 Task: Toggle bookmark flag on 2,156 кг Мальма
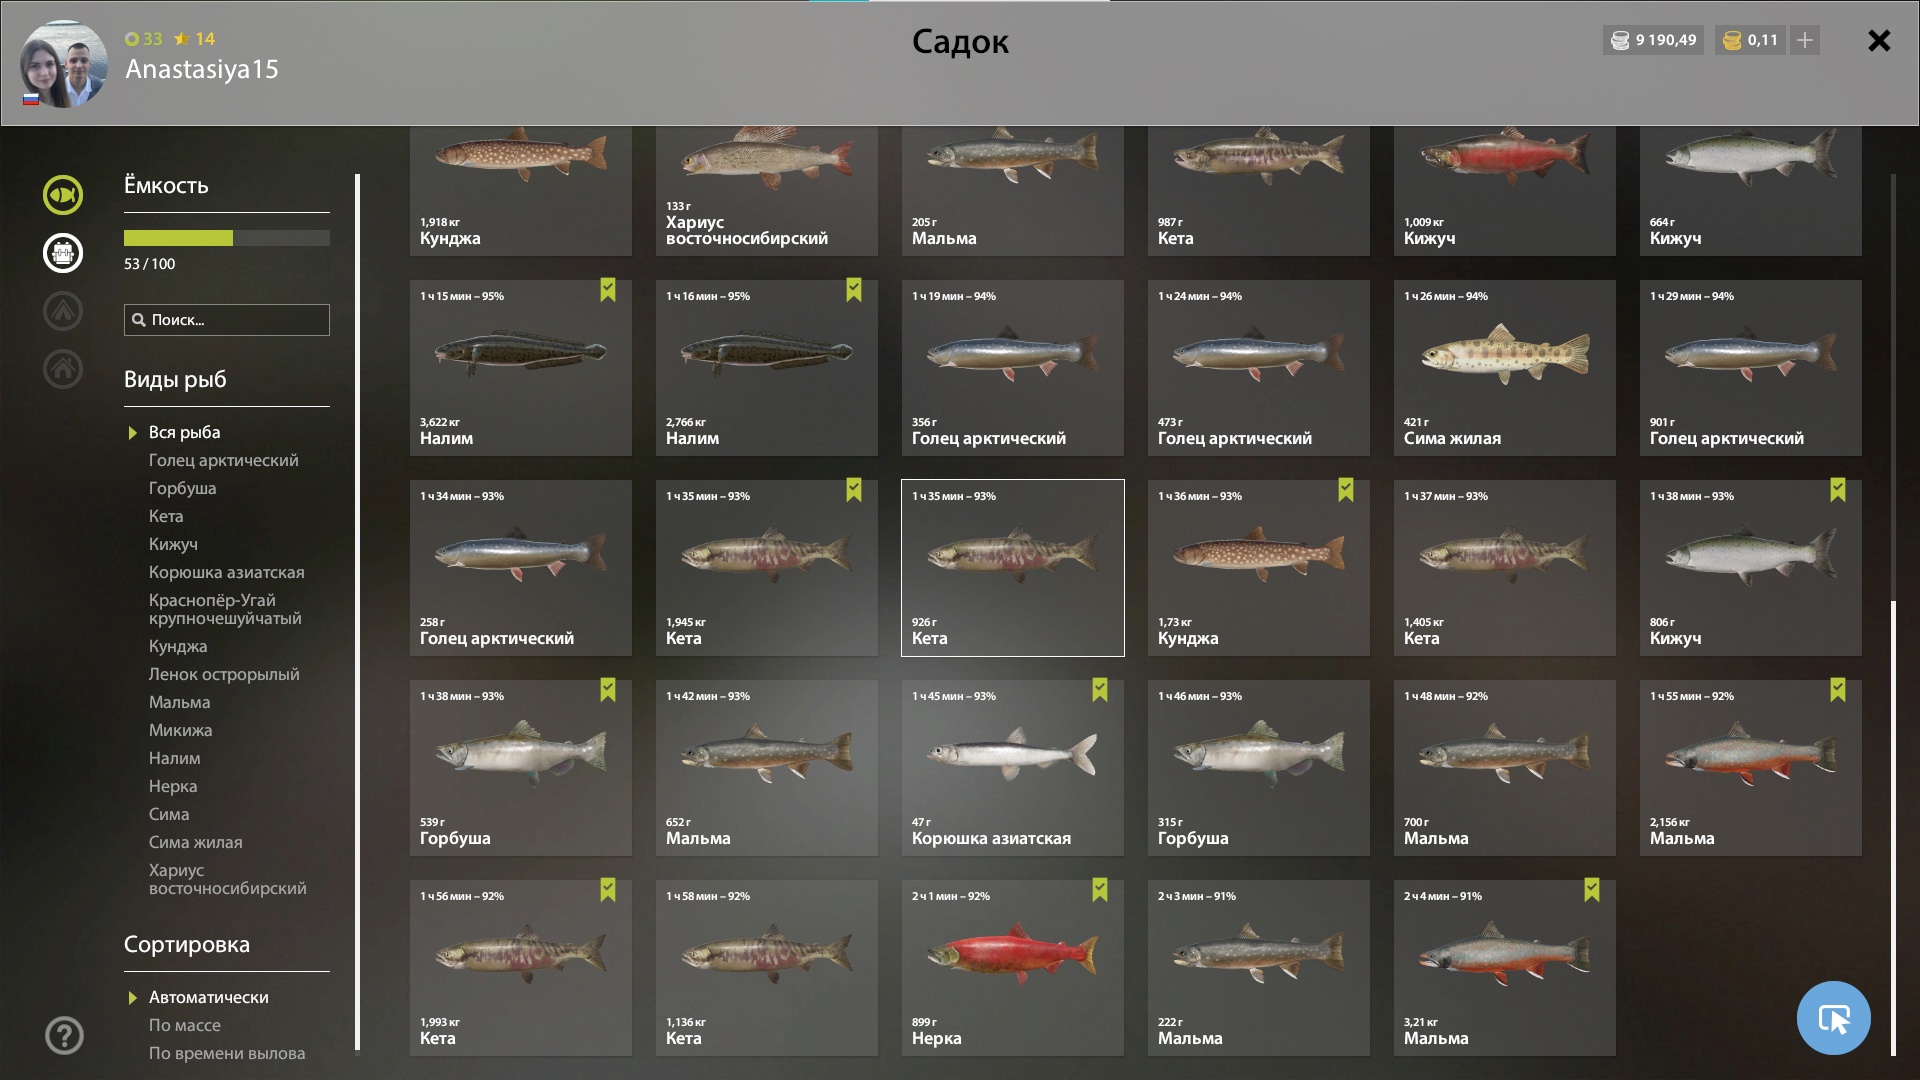tap(1838, 690)
